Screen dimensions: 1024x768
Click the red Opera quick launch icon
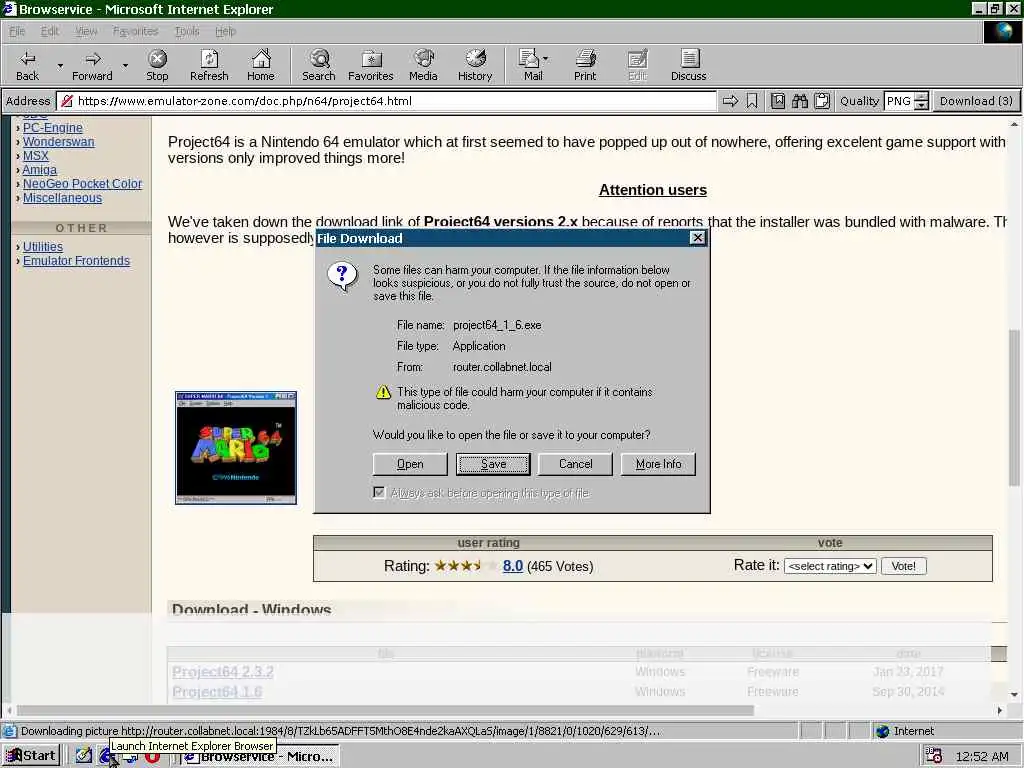[152, 757]
